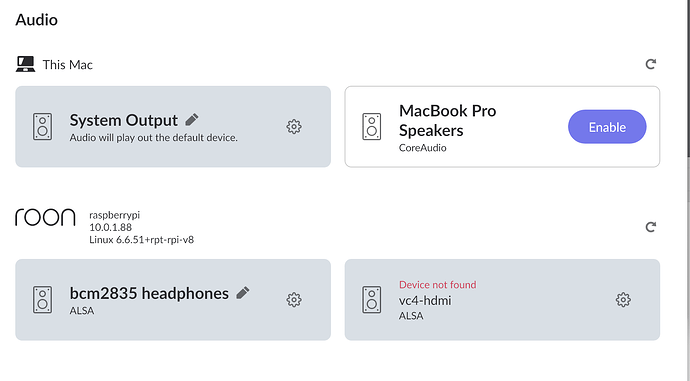Screen dimensions: 690x381
Task: Open bcm2835 headphones settings gear
Action: 294,300
